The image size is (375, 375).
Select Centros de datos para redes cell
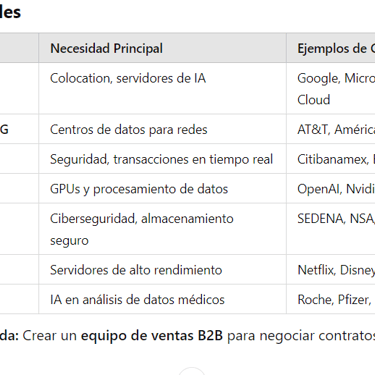tap(162, 129)
